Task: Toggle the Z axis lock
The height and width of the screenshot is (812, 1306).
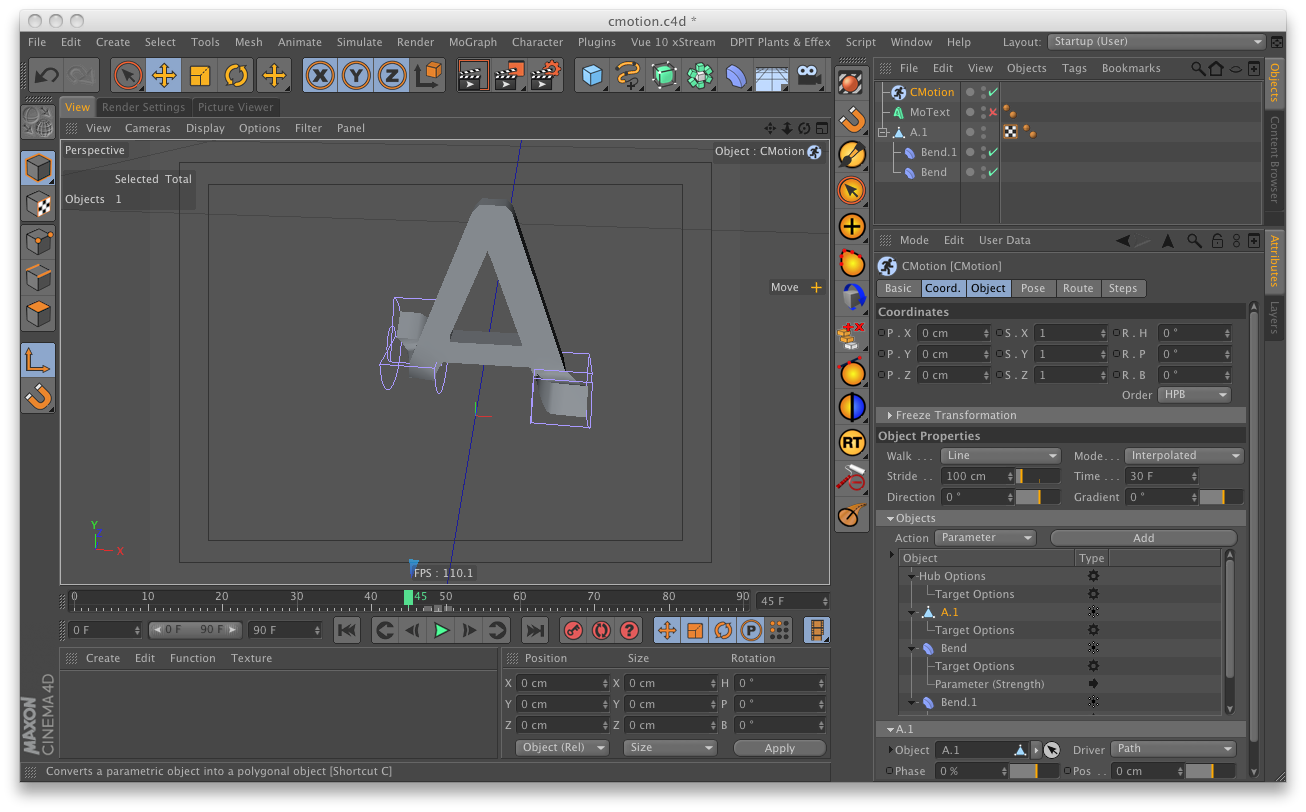Action: tap(392, 75)
